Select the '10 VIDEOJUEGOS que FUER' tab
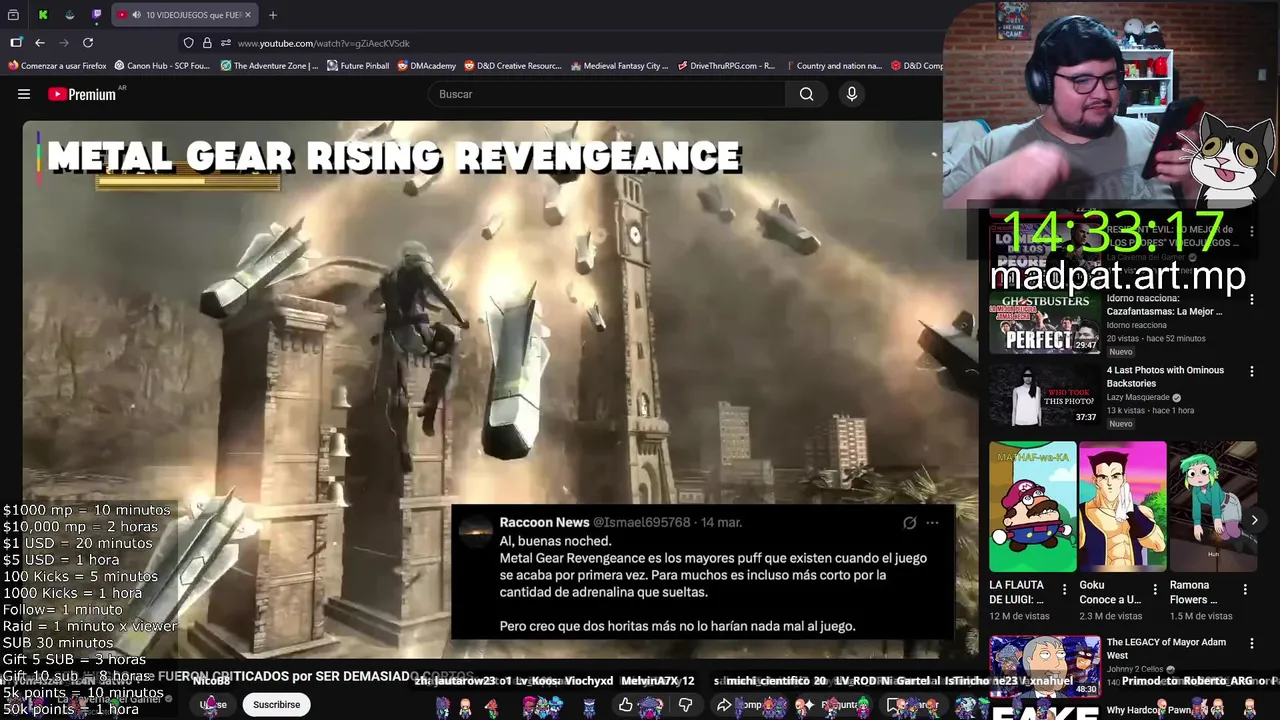The width and height of the screenshot is (1280, 720). (185, 15)
